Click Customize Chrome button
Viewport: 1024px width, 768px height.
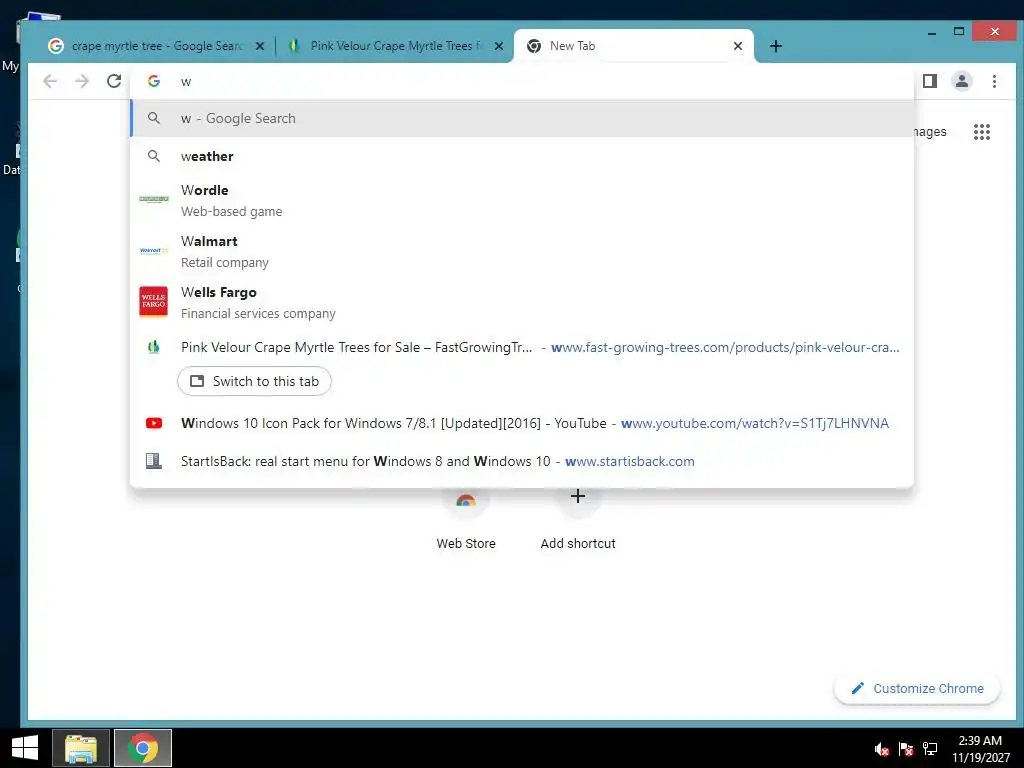(917, 688)
